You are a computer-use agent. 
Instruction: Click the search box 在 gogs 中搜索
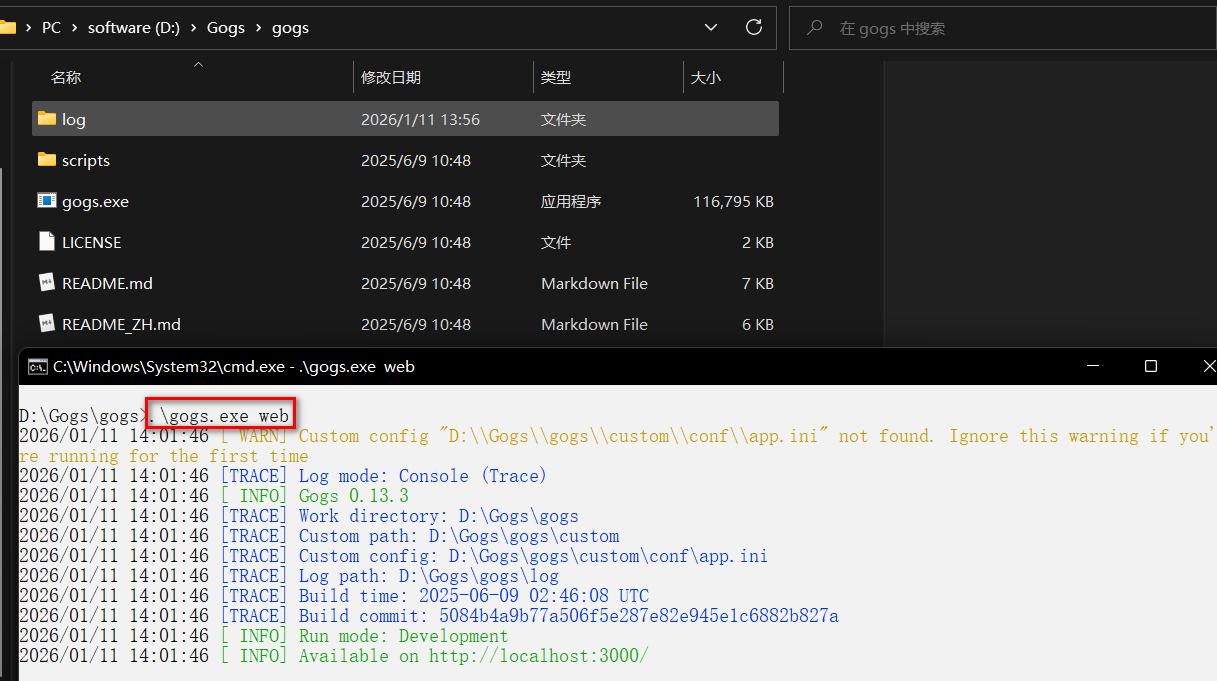tap(1003, 28)
